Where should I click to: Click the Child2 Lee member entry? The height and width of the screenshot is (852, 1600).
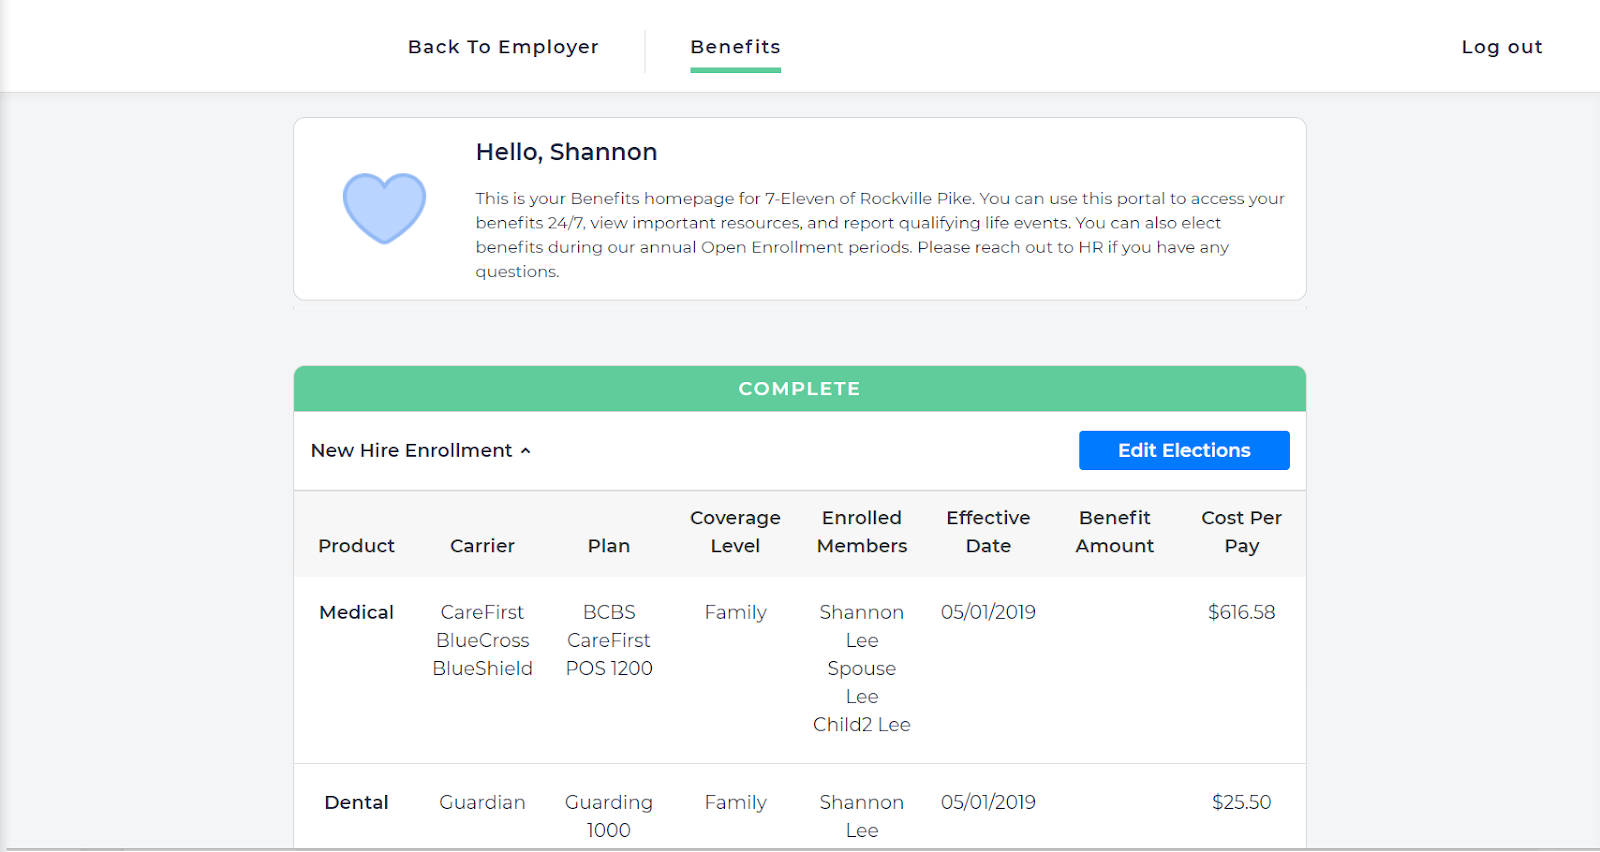click(861, 724)
